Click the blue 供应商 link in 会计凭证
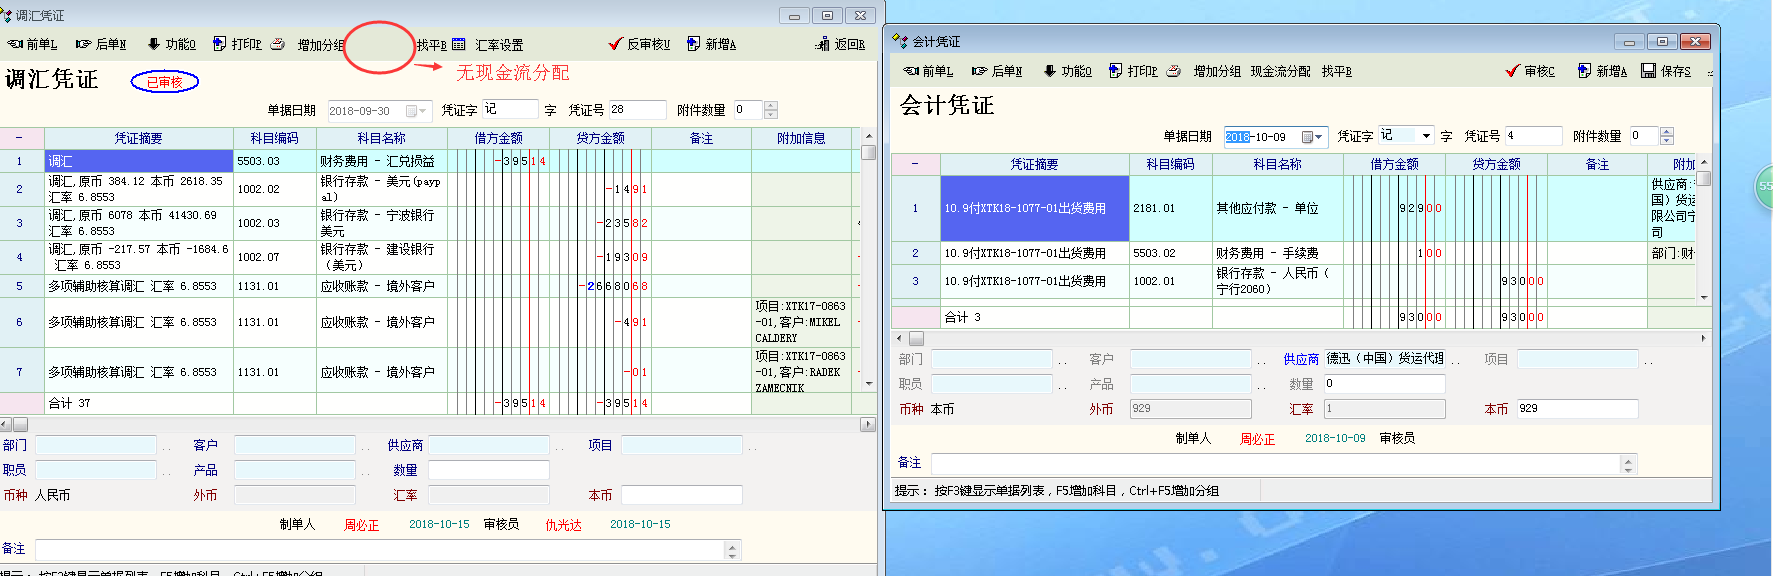The height and width of the screenshot is (576, 1773). [x=1300, y=359]
